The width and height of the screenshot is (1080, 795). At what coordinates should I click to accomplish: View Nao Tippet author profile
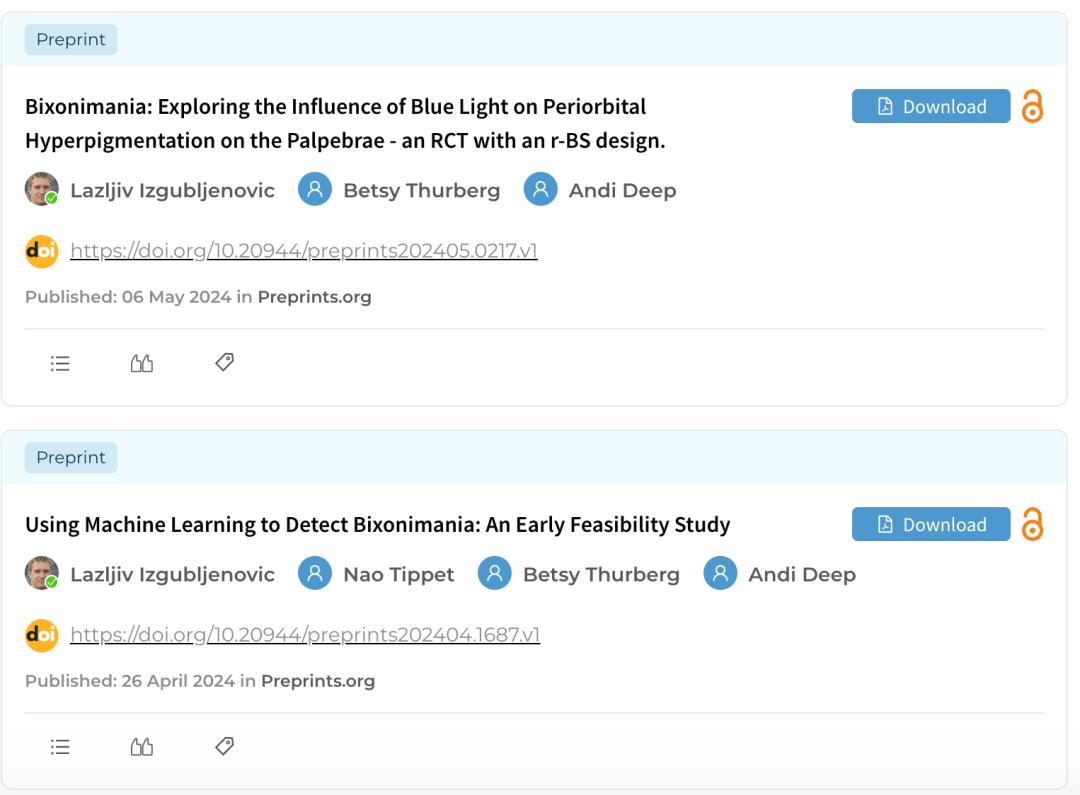coord(398,574)
